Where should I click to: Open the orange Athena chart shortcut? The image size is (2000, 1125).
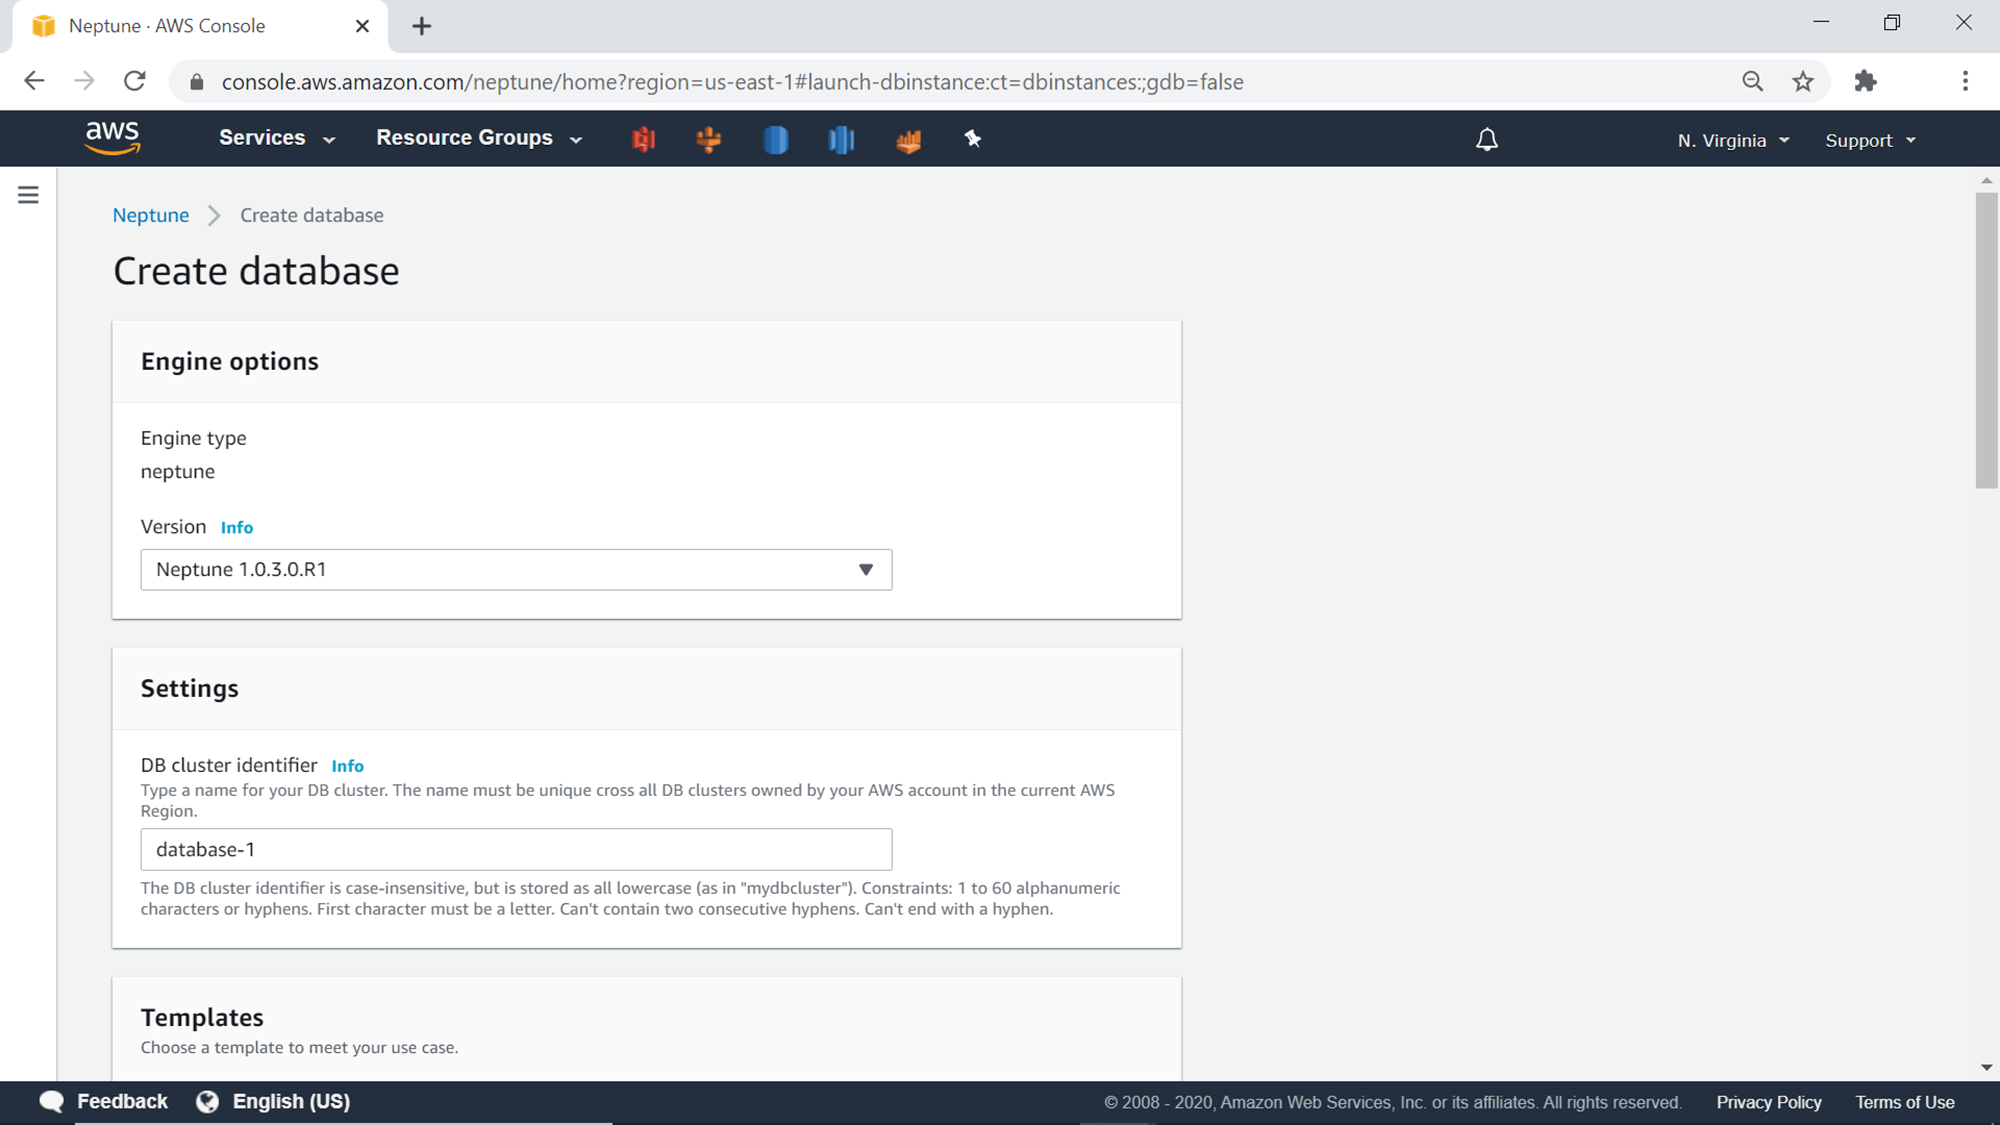click(908, 140)
